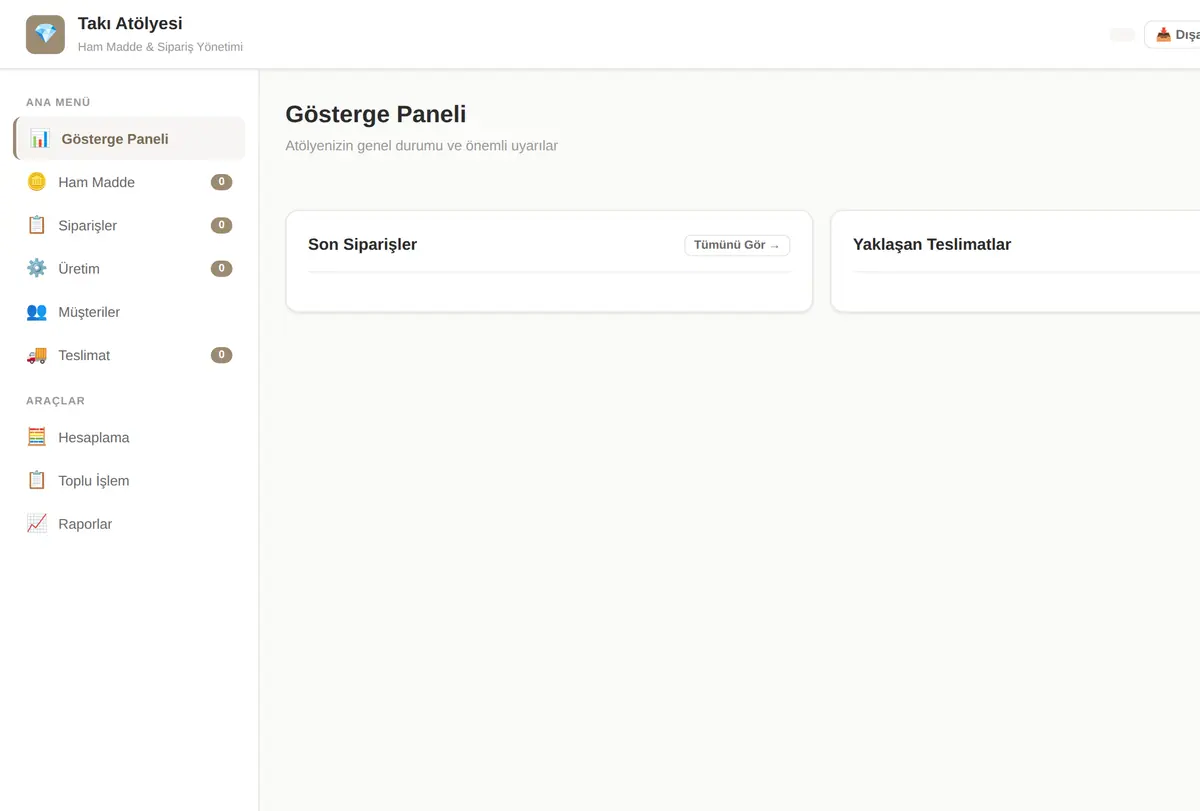
Task: Click the Takı Atölyesi app title
Action: point(130,24)
